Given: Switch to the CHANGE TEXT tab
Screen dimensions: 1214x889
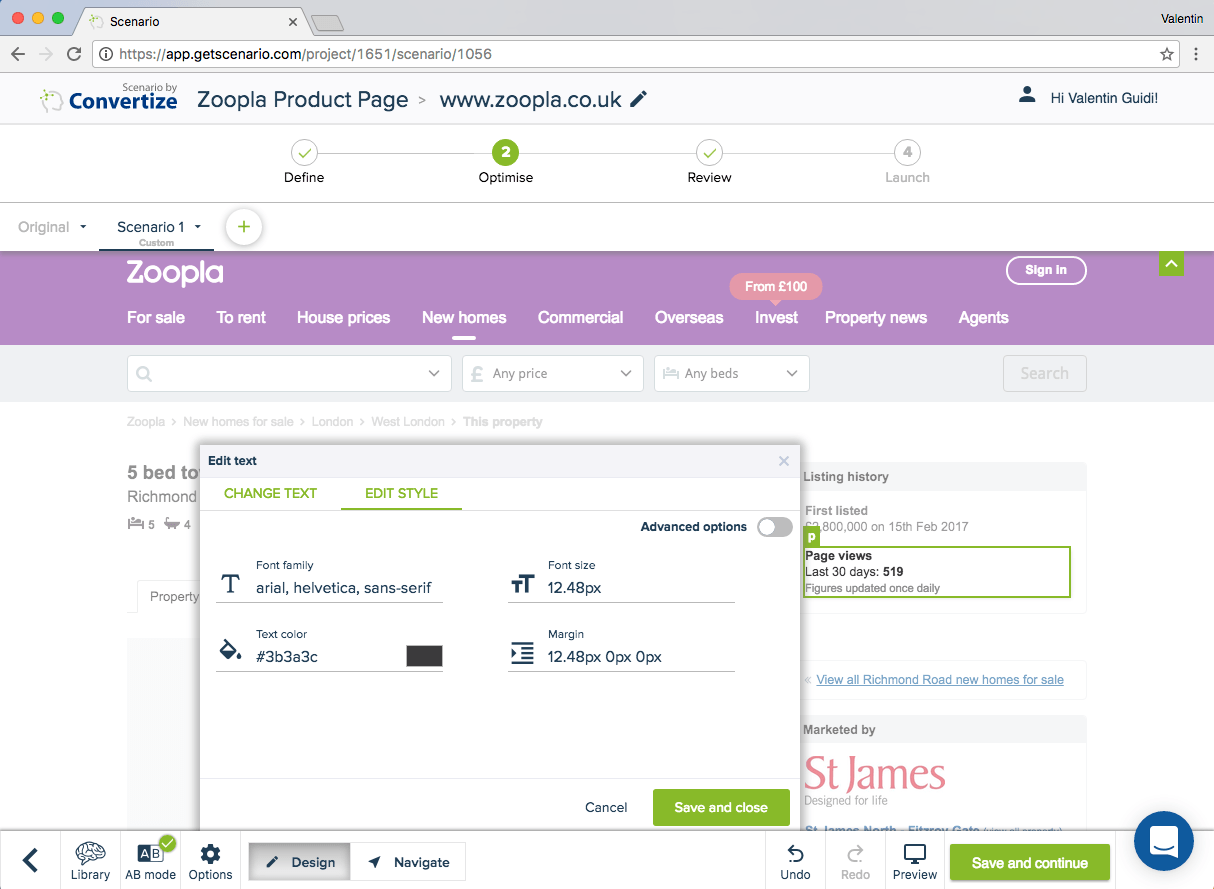Looking at the screenshot, I should click(270, 493).
